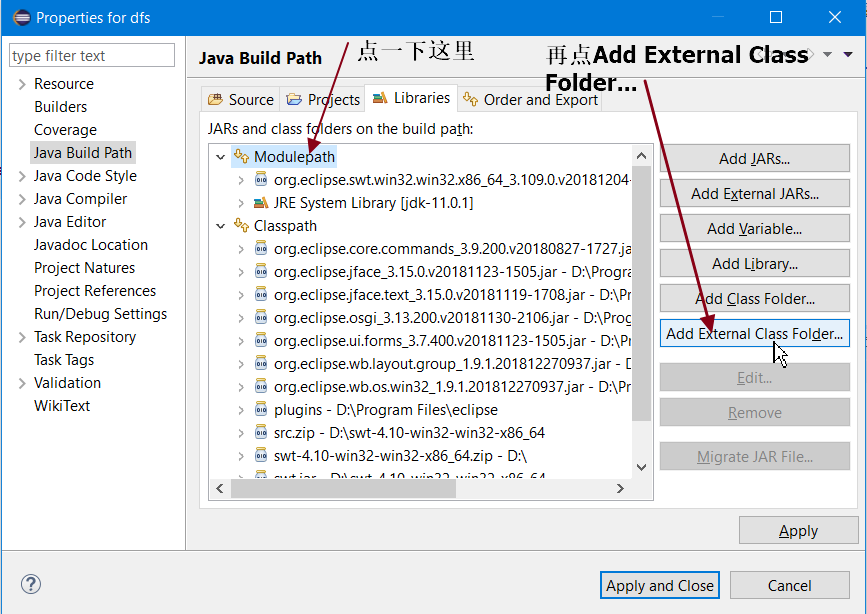Click Add External Class Folder... button
The height and width of the screenshot is (614, 867).
[755, 334]
